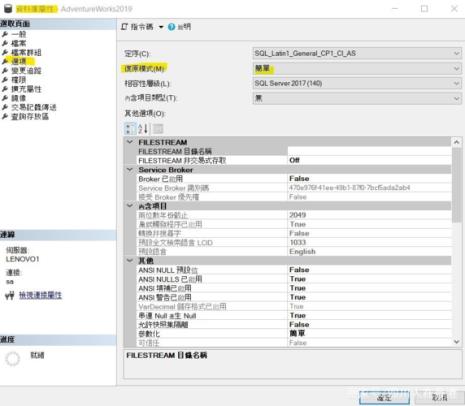The height and width of the screenshot is (406, 465).
Task: Click the scroll down arrow of property grid
Action: click(456, 342)
